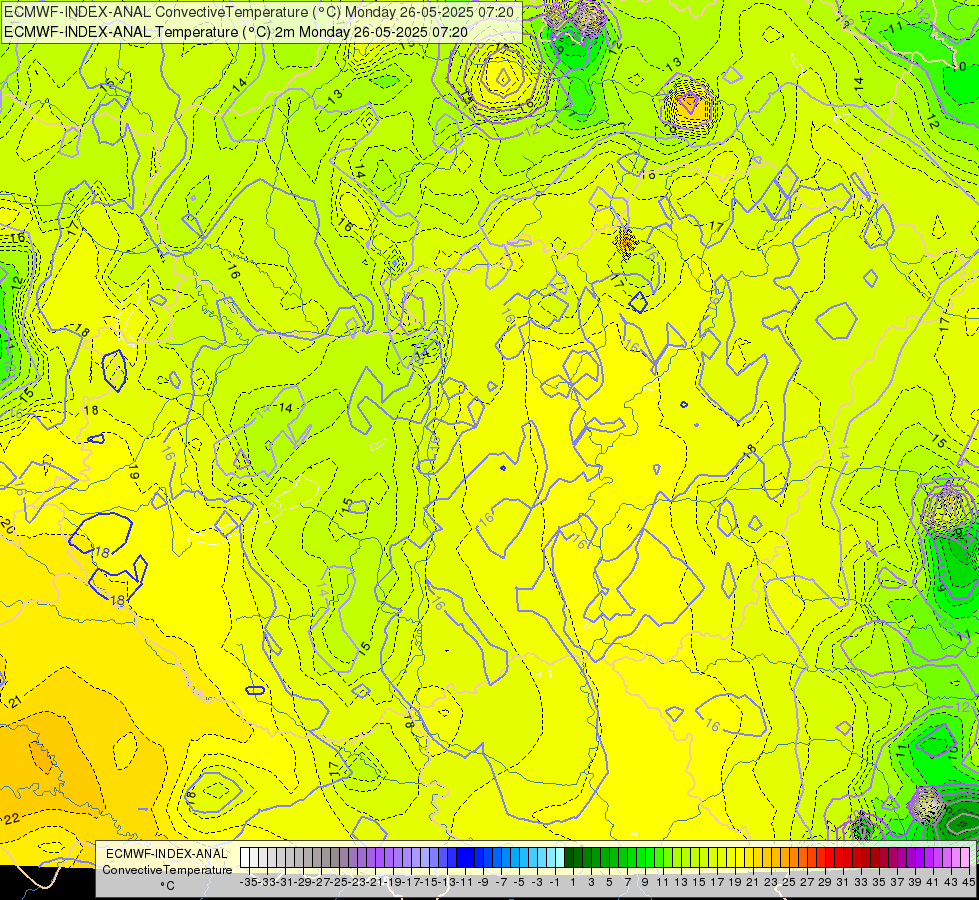This screenshot has height=900, width=979.
Task: Click the legend scale value 37
Action: 895,882
